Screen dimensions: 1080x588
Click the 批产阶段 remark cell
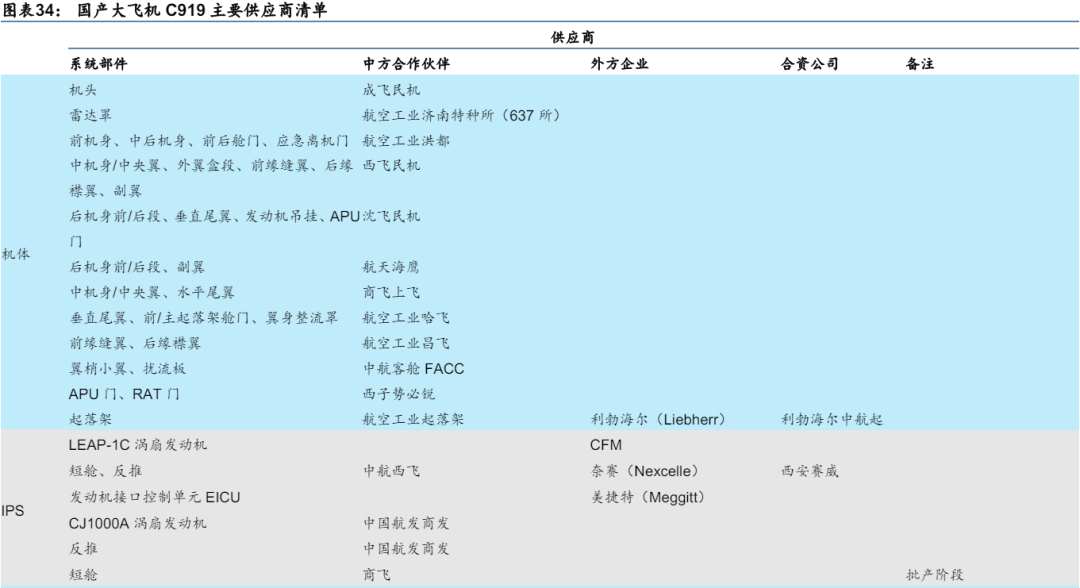coord(935,575)
